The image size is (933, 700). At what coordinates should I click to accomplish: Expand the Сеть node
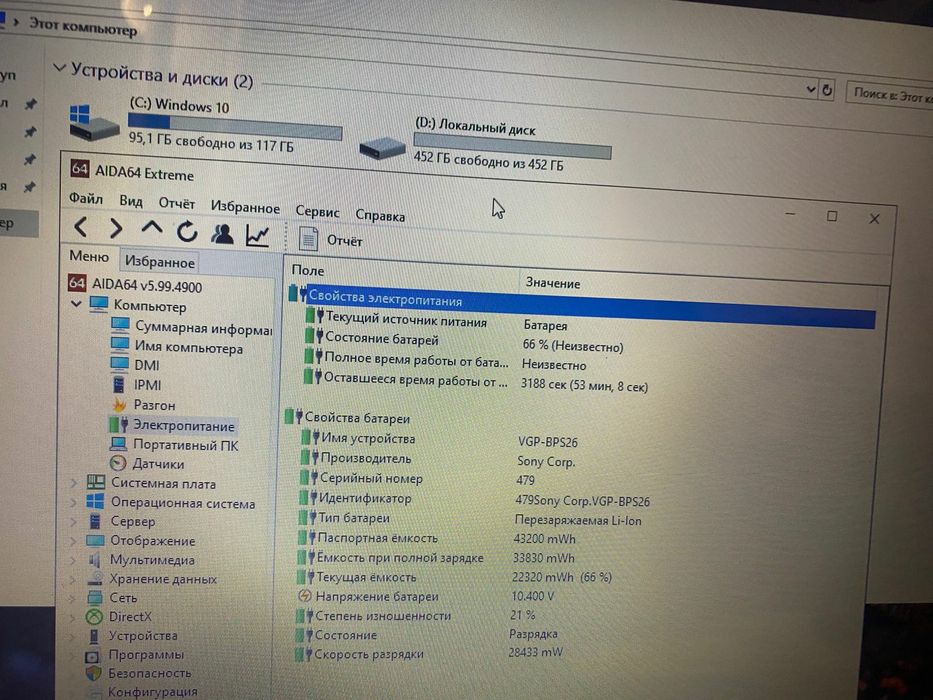coord(73,597)
